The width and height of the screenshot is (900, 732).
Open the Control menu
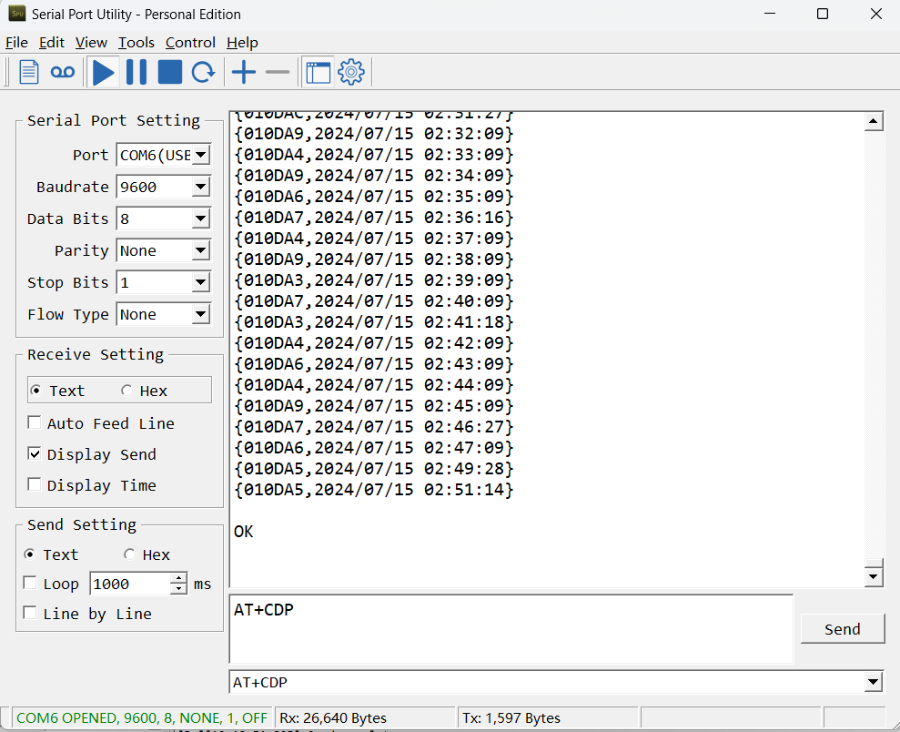point(191,42)
